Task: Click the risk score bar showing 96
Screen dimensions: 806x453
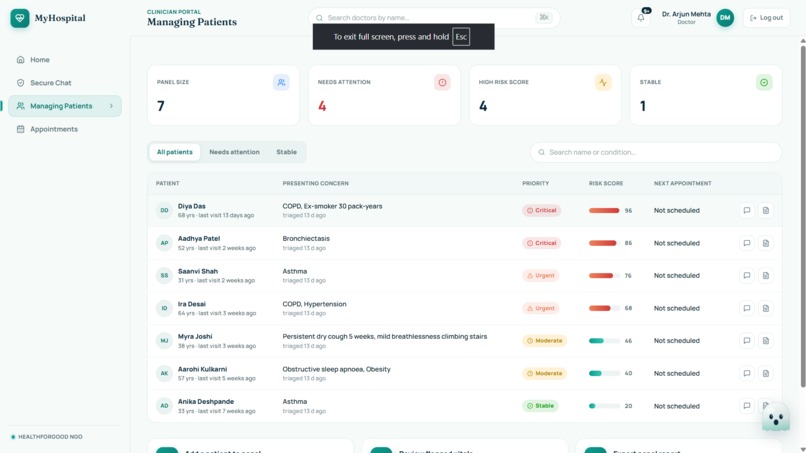Action: click(x=604, y=210)
